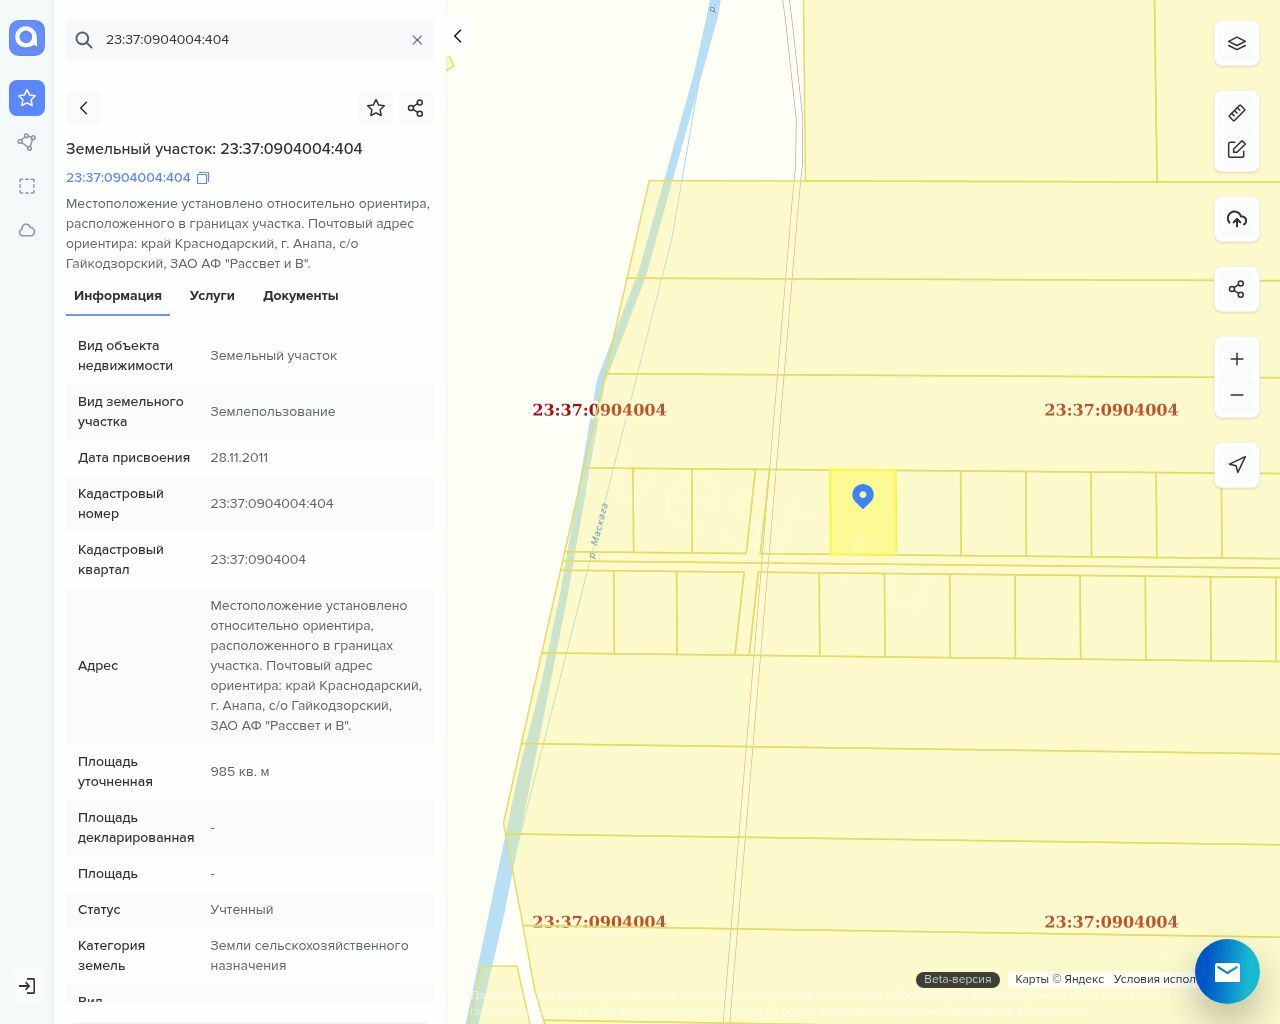The width and height of the screenshot is (1280, 1024).
Task: Share the map using right toolbar icon
Action: [x=1237, y=289]
